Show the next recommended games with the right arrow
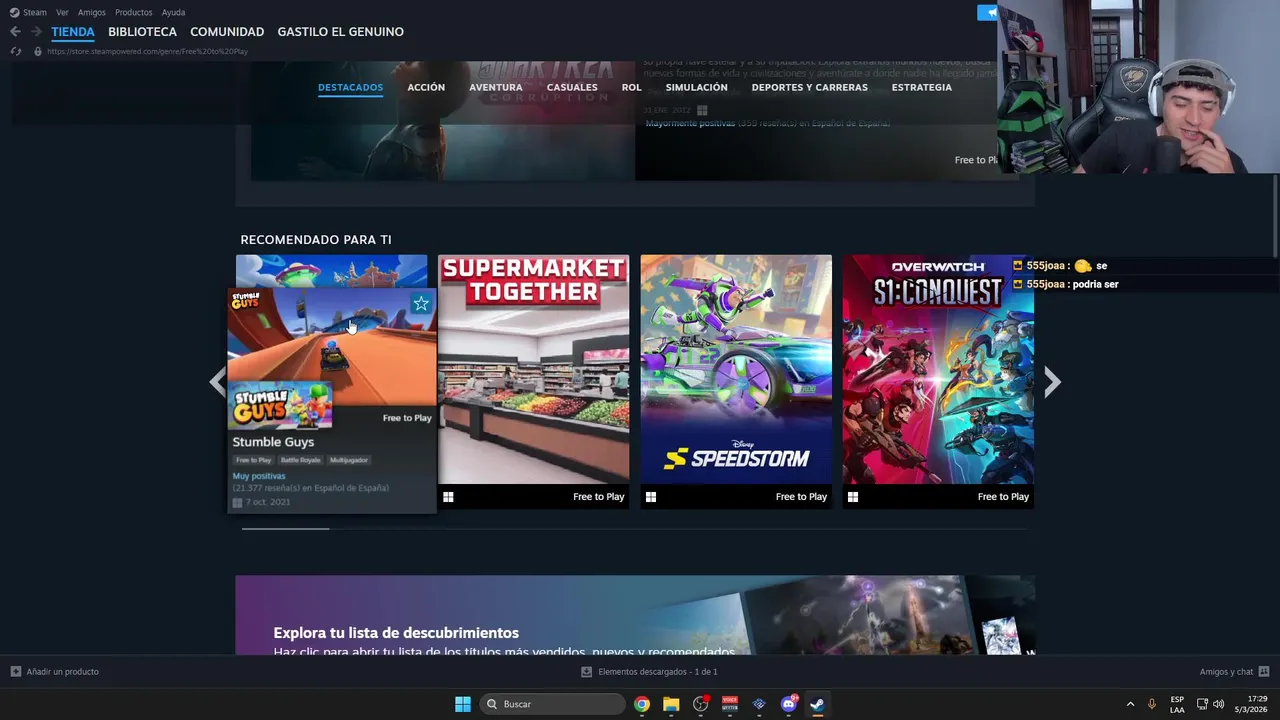Screen dimensions: 1280x720 pyautogui.click(x=1052, y=381)
